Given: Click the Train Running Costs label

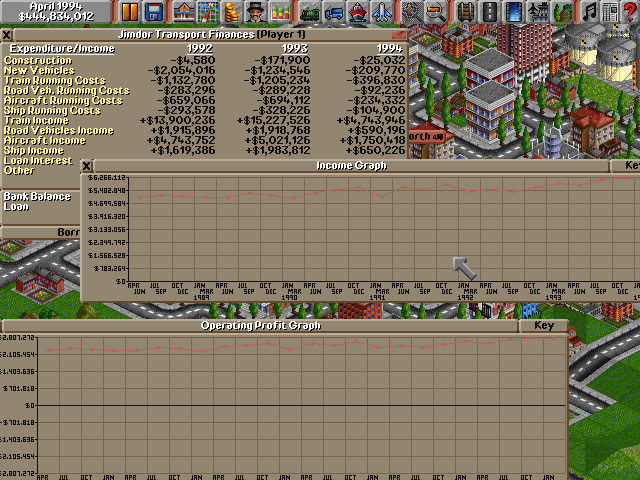Looking at the screenshot, I should [x=55, y=80].
